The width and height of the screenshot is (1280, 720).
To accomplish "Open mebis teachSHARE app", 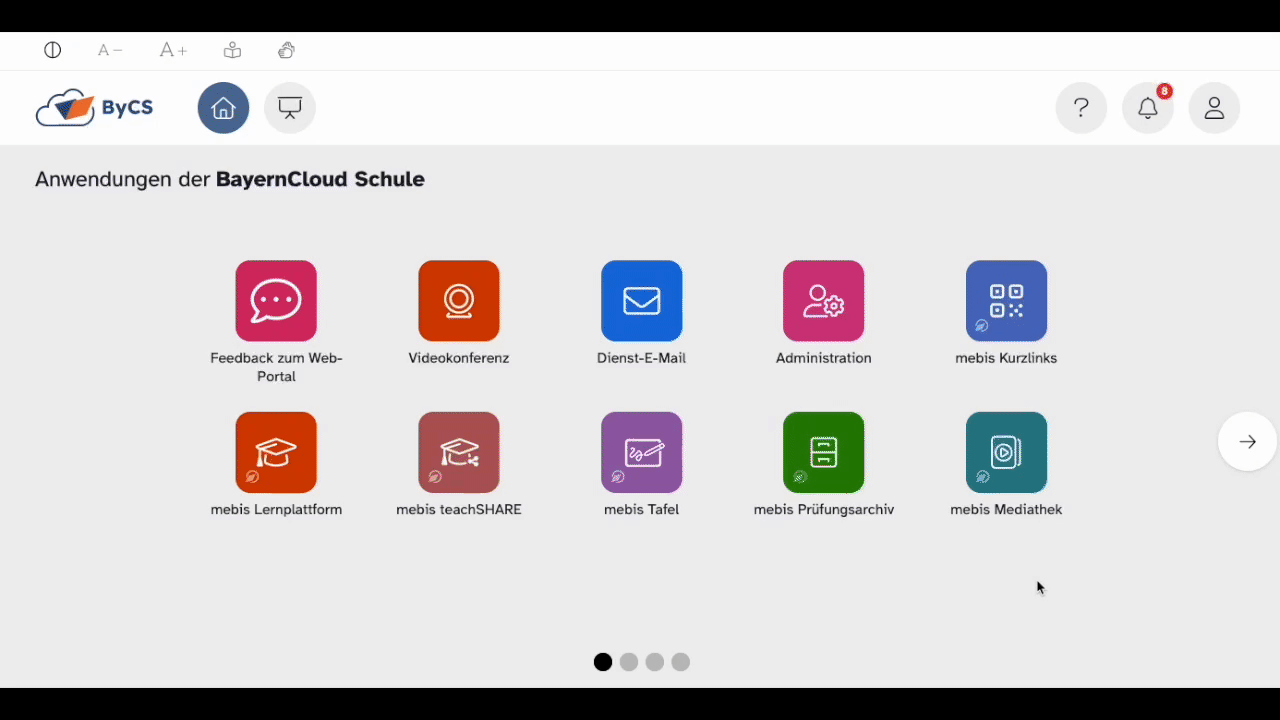I will pyautogui.click(x=459, y=453).
